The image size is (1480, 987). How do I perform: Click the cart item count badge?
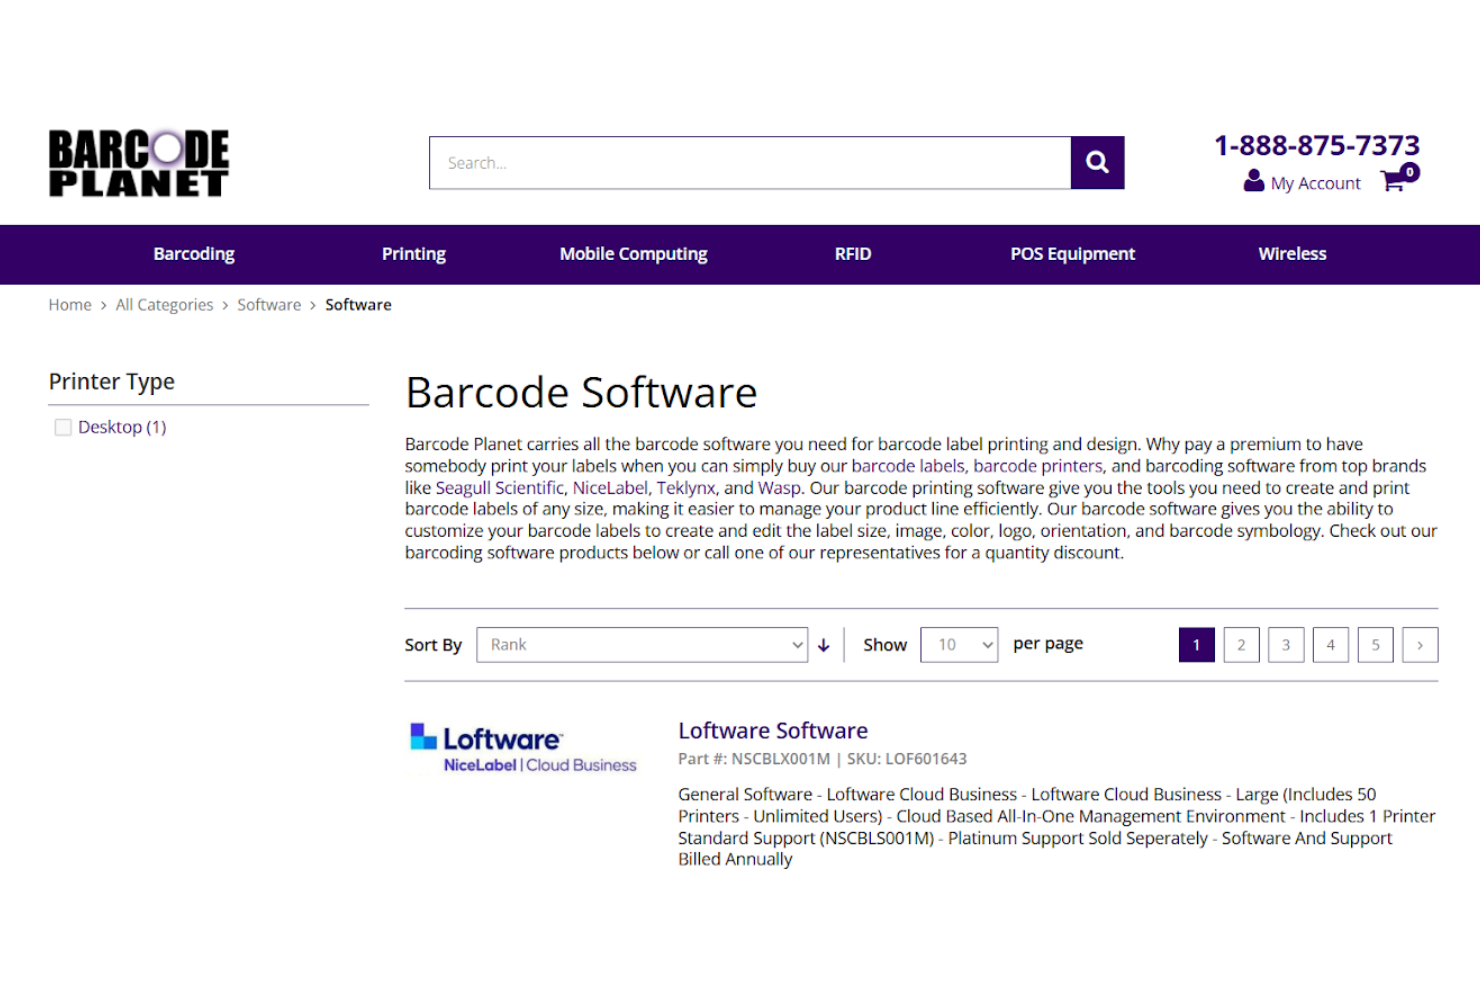pyautogui.click(x=1410, y=171)
